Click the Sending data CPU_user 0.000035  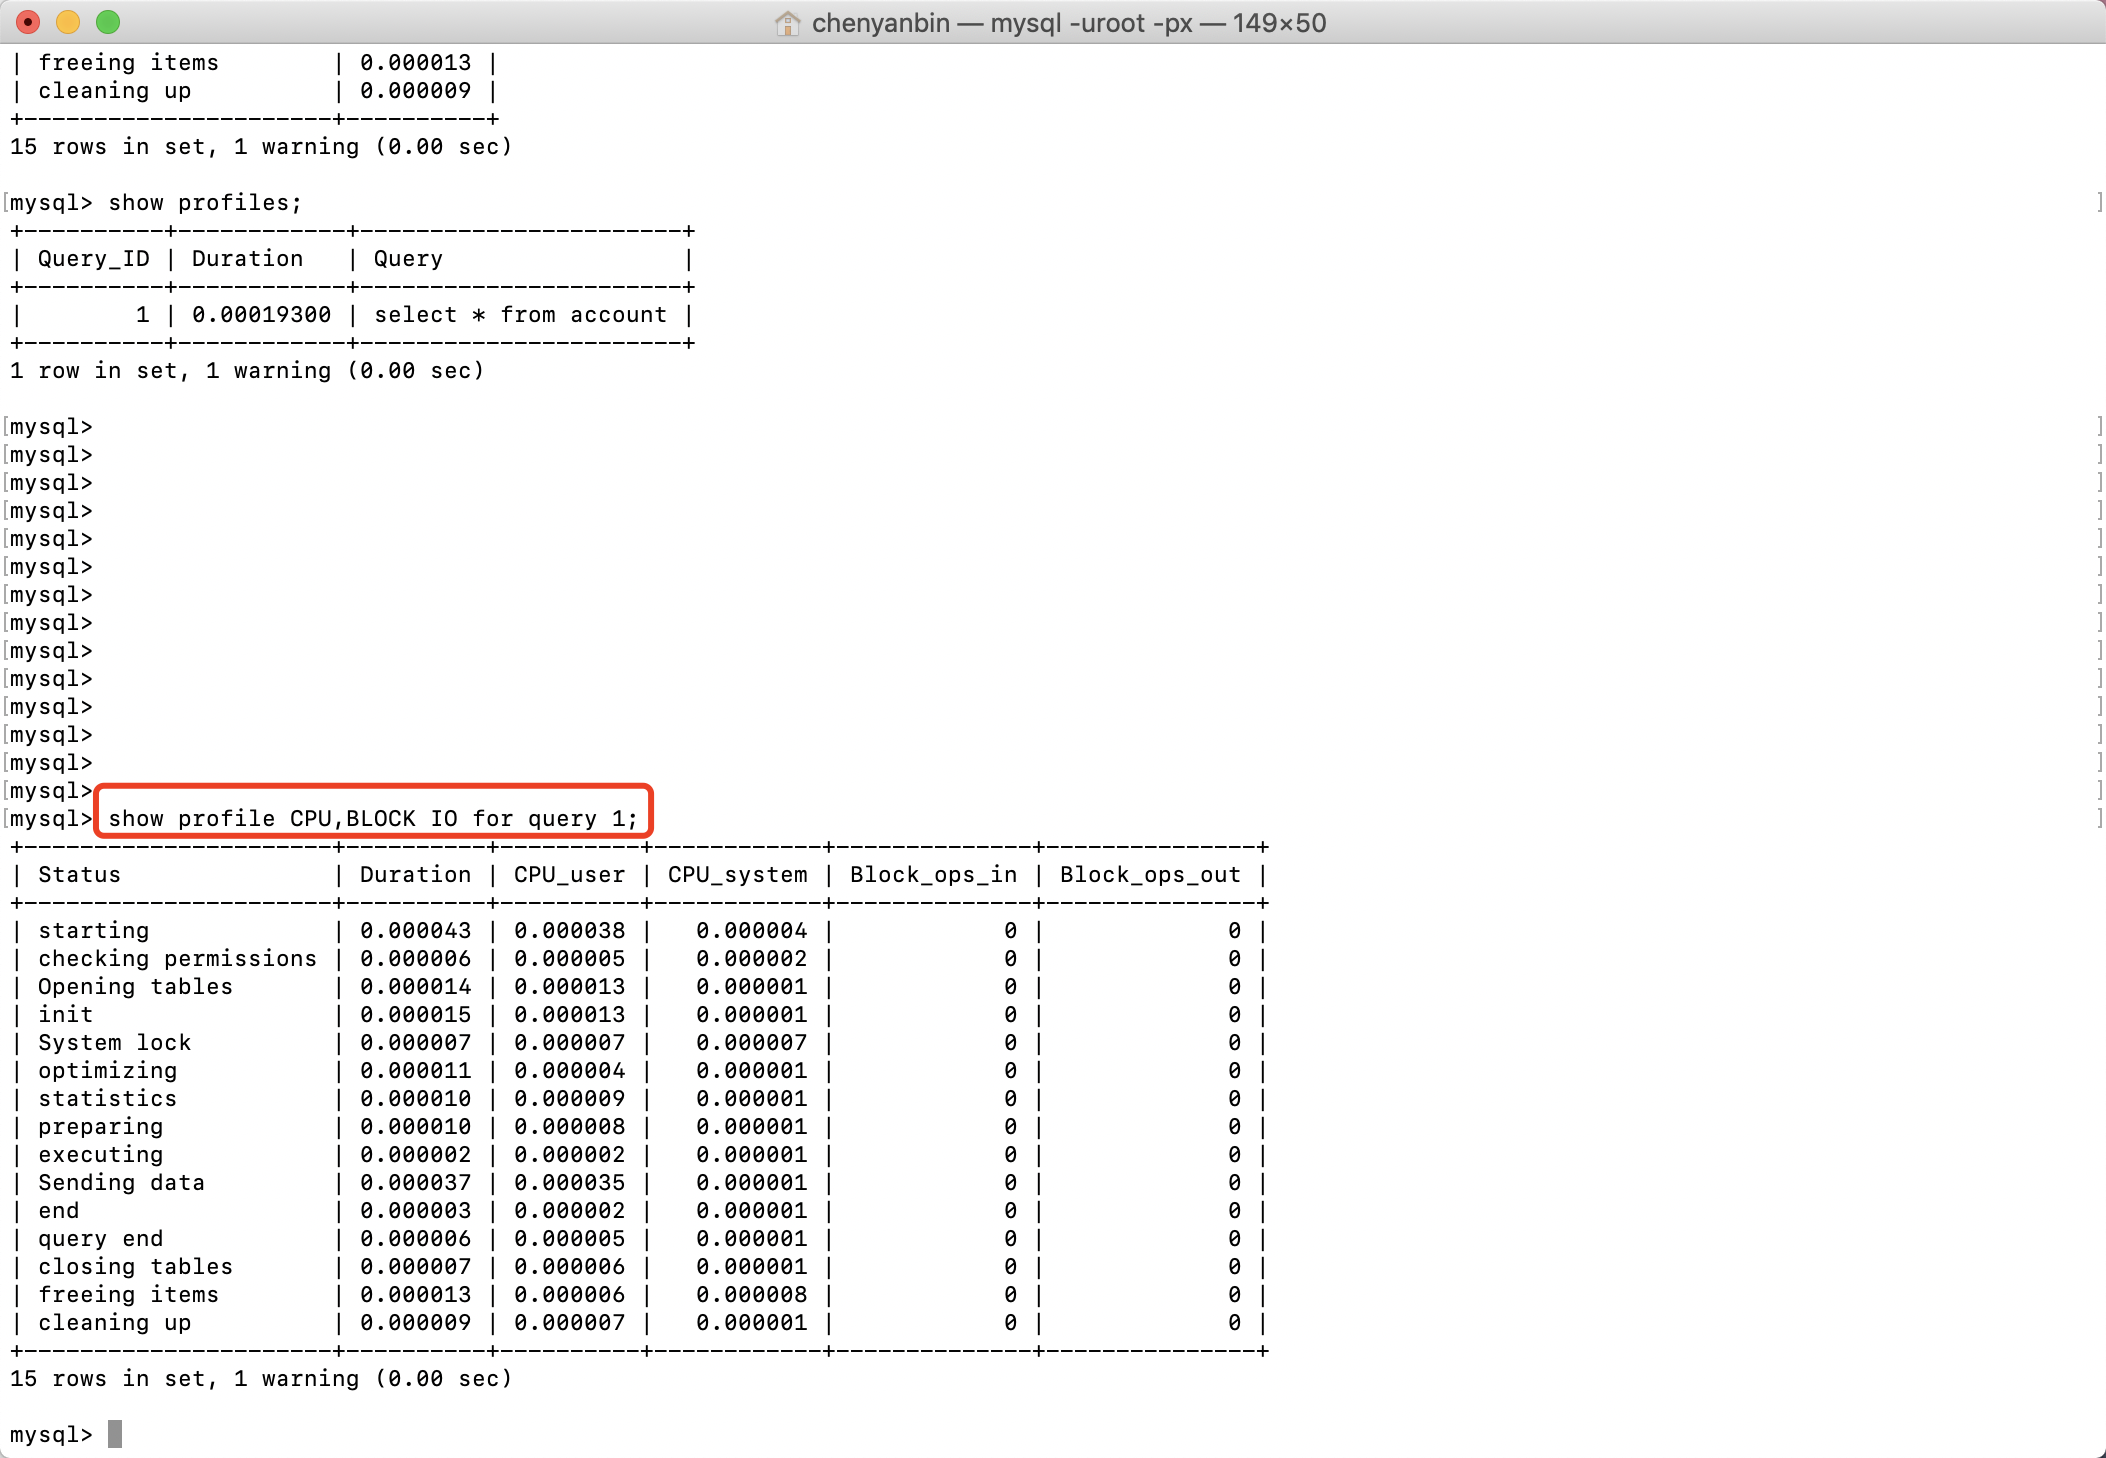(x=569, y=1183)
